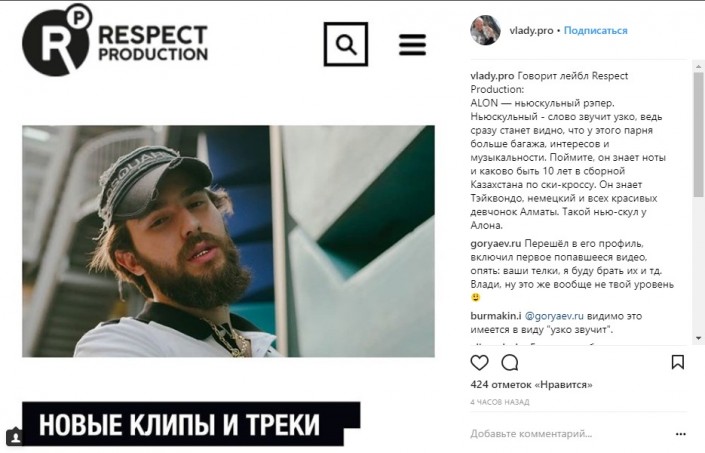The image size is (705, 453).
Task: Click the bearded rapper photo
Action: pyautogui.click(x=228, y=241)
